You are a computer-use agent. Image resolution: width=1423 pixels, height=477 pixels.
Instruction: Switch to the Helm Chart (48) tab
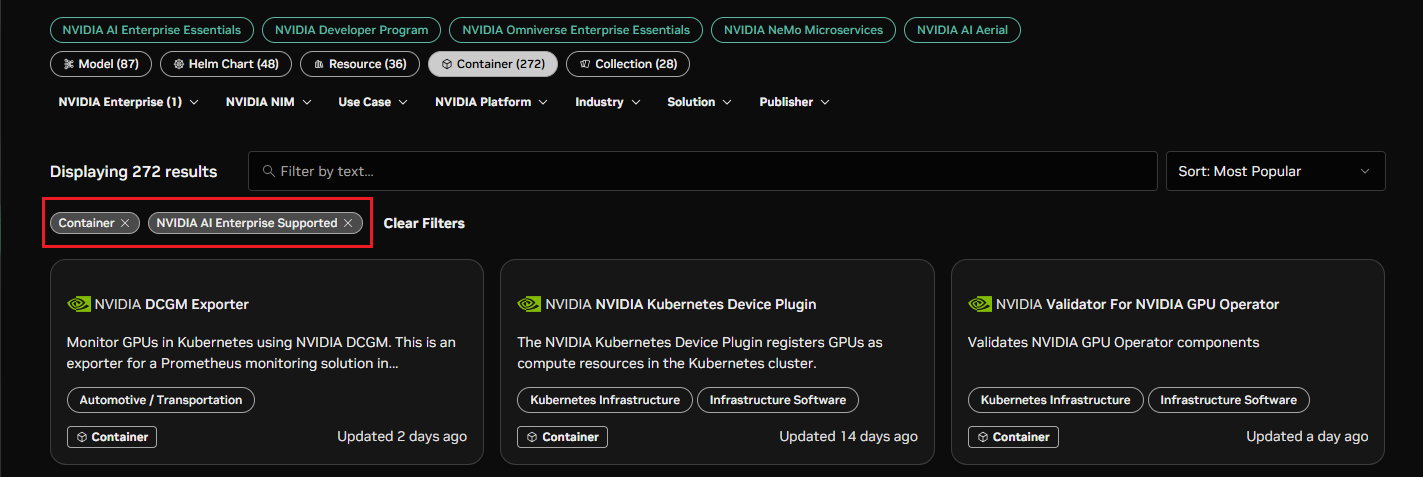(x=226, y=64)
